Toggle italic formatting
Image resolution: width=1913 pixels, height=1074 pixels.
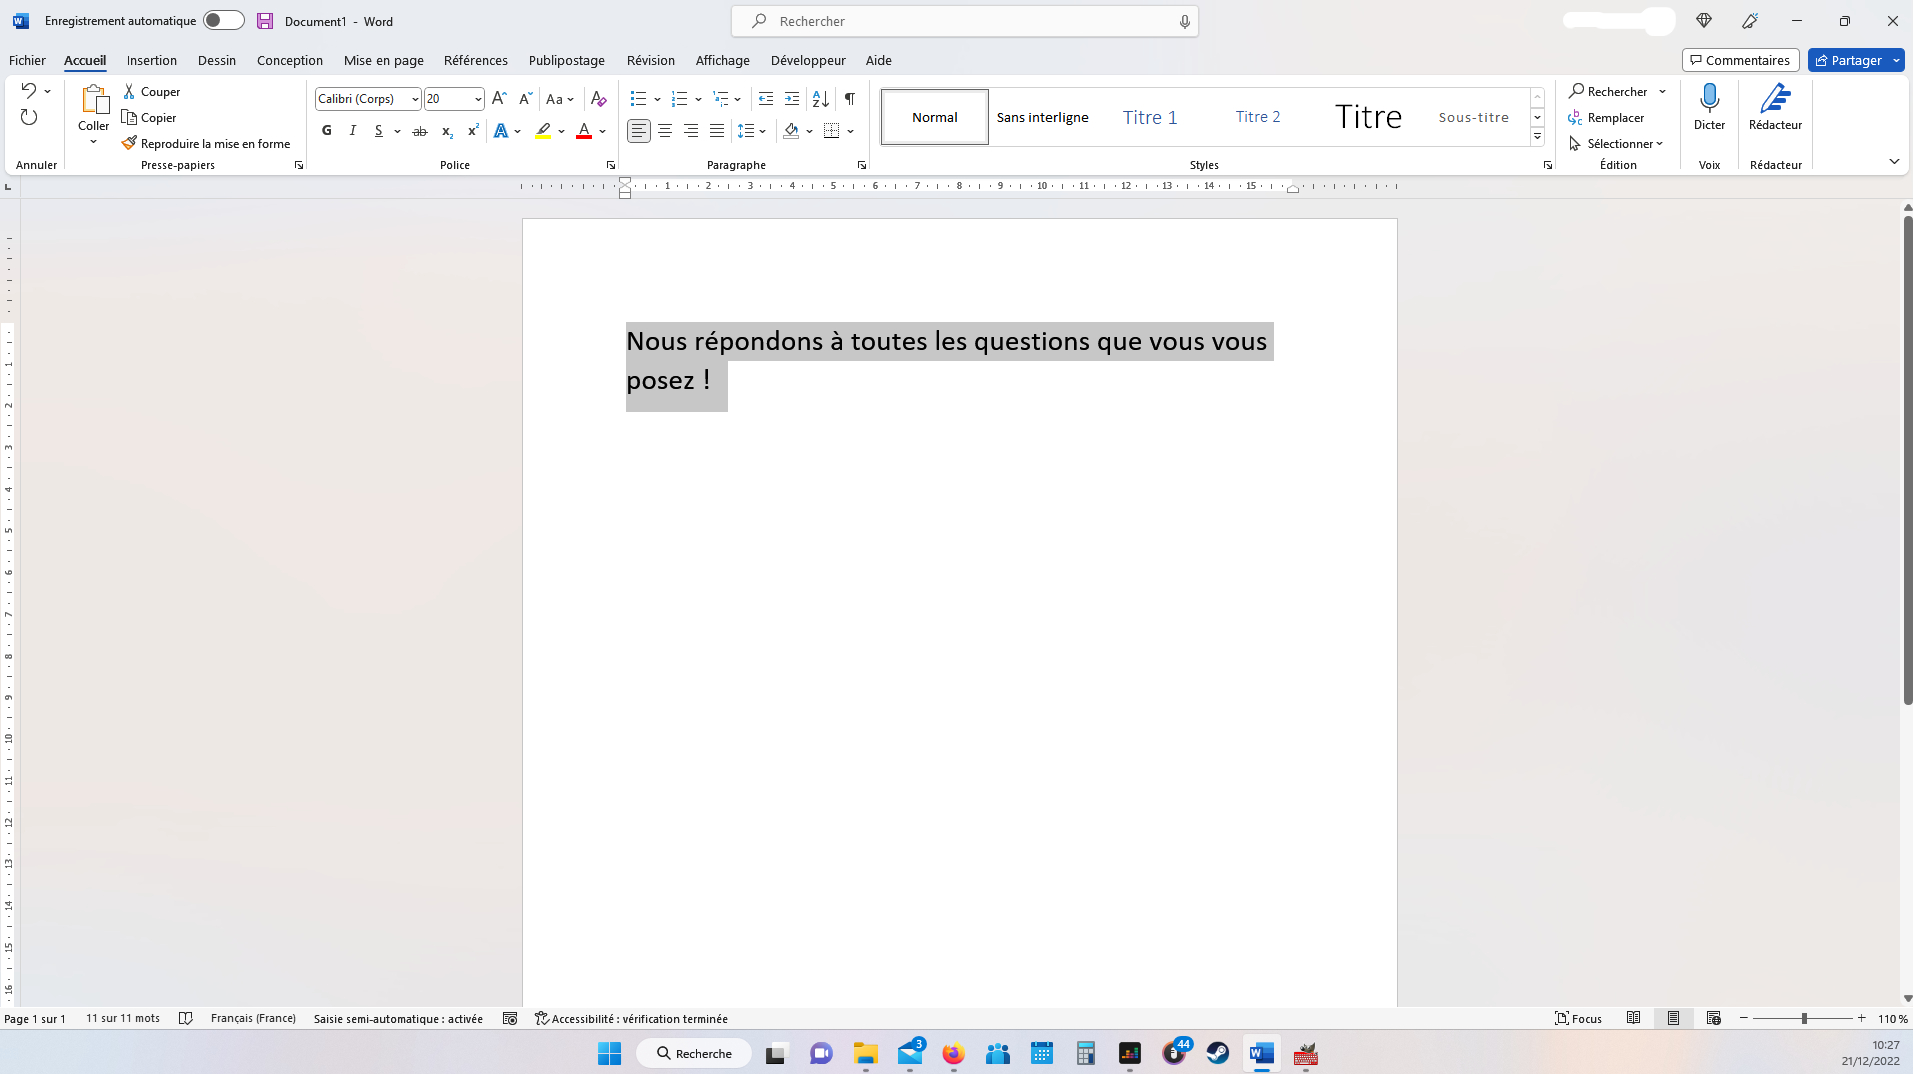(353, 131)
